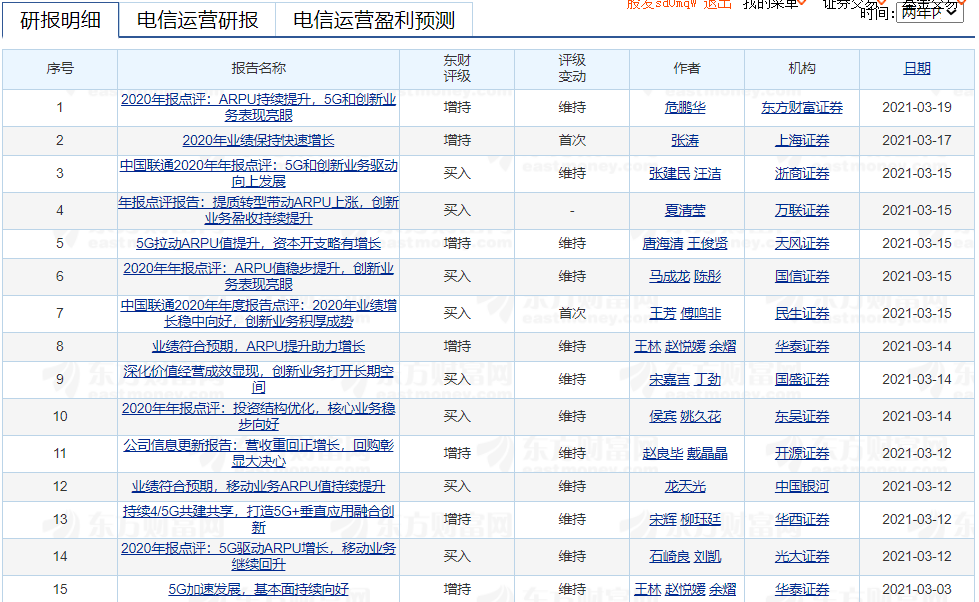The height and width of the screenshot is (602, 979).
Task: Open institution 天风证券 link
Action: tap(802, 244)
